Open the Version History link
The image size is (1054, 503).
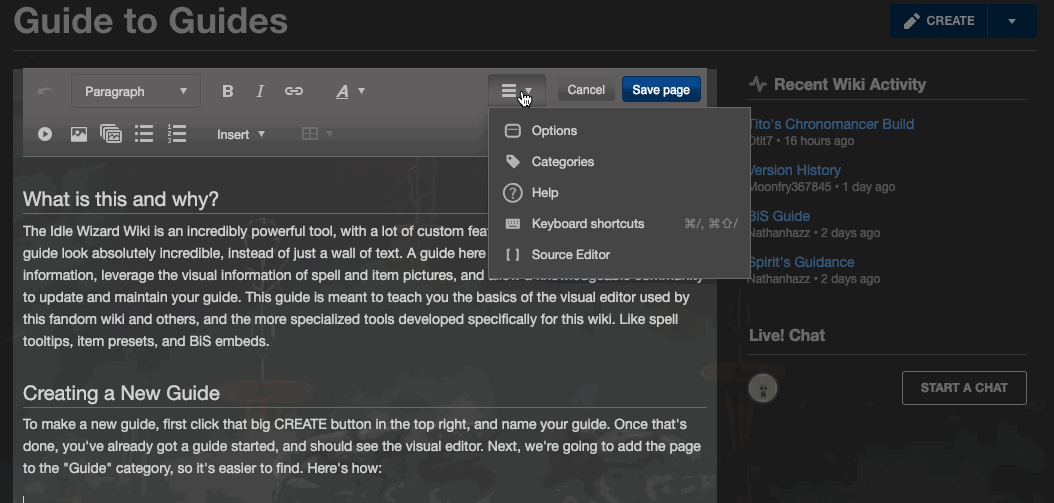click(795, 170)
